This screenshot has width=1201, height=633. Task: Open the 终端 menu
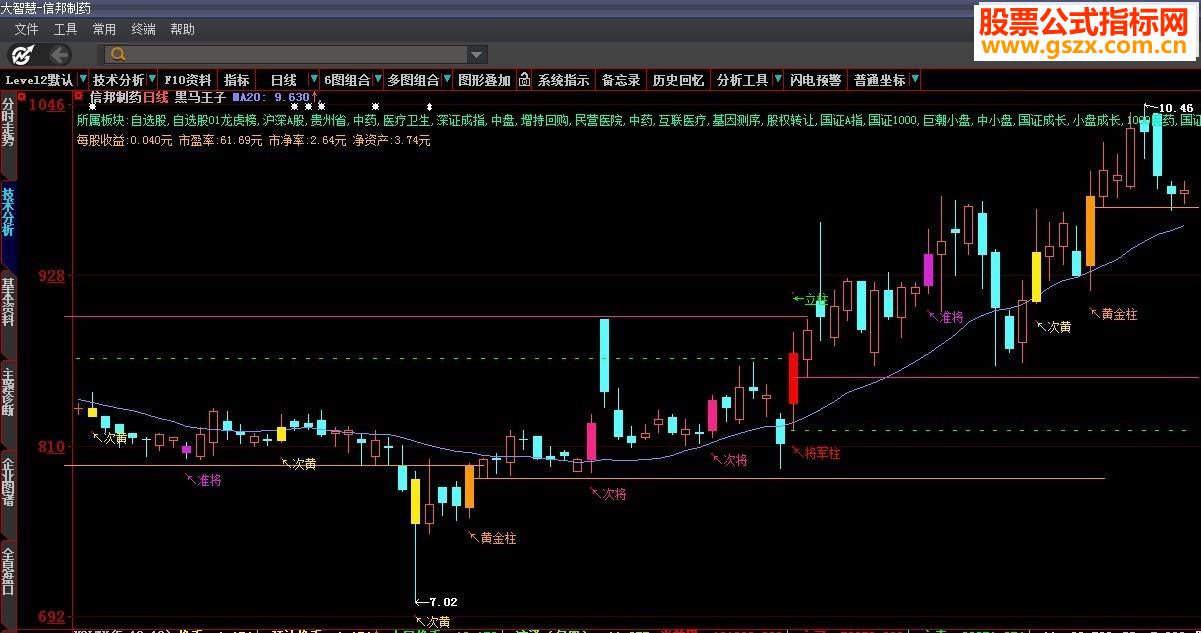point(143,29)
